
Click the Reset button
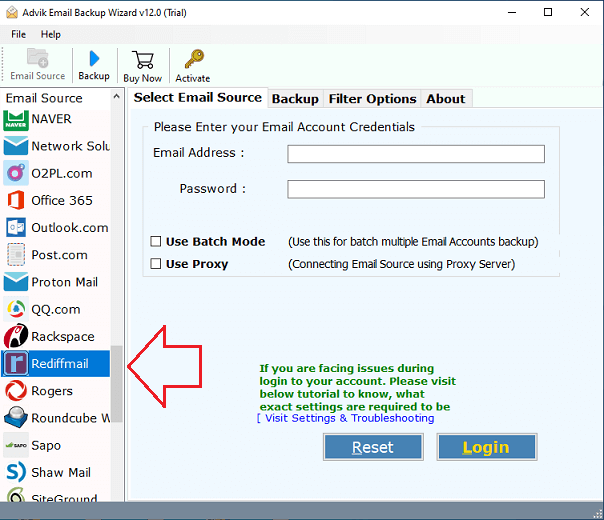373,447
